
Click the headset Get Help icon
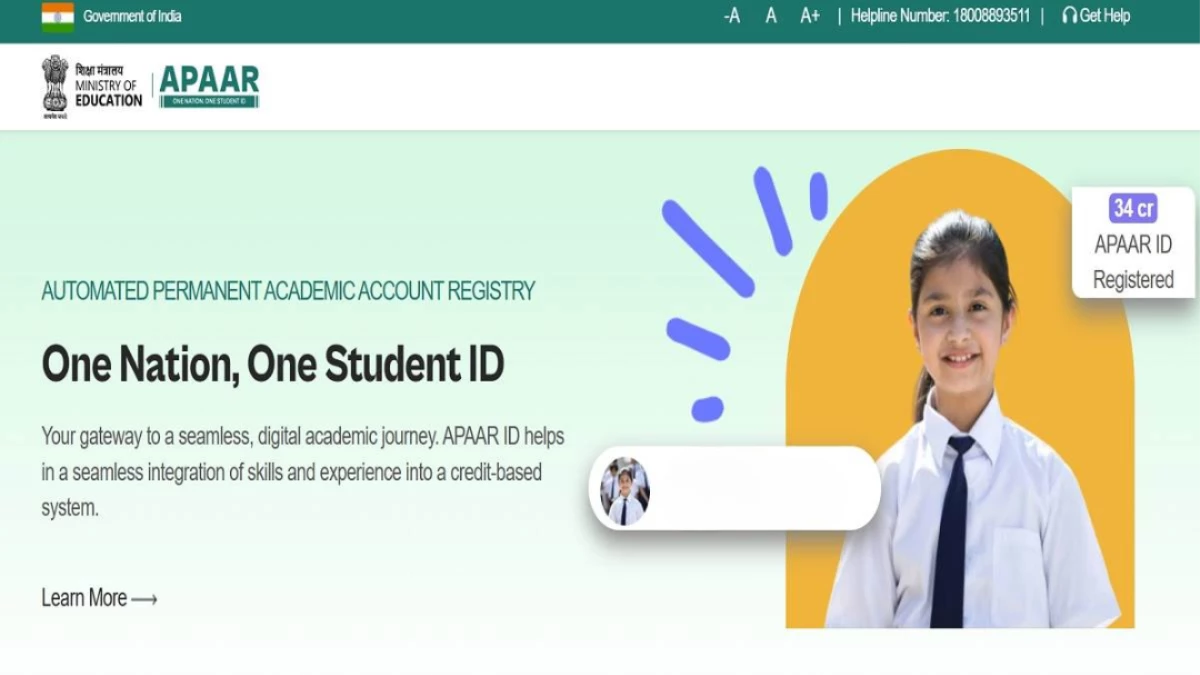1069,16
